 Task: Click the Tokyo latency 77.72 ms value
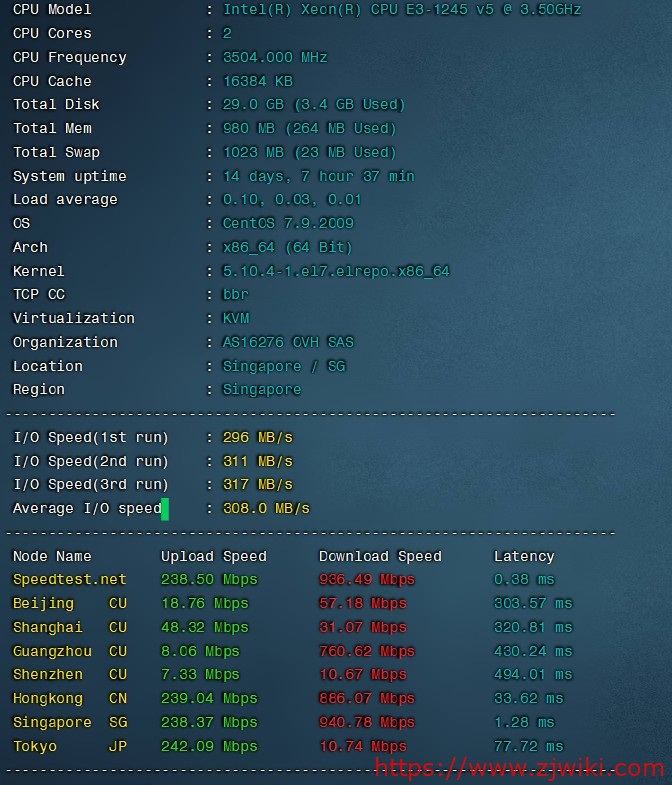click(528, 747)
